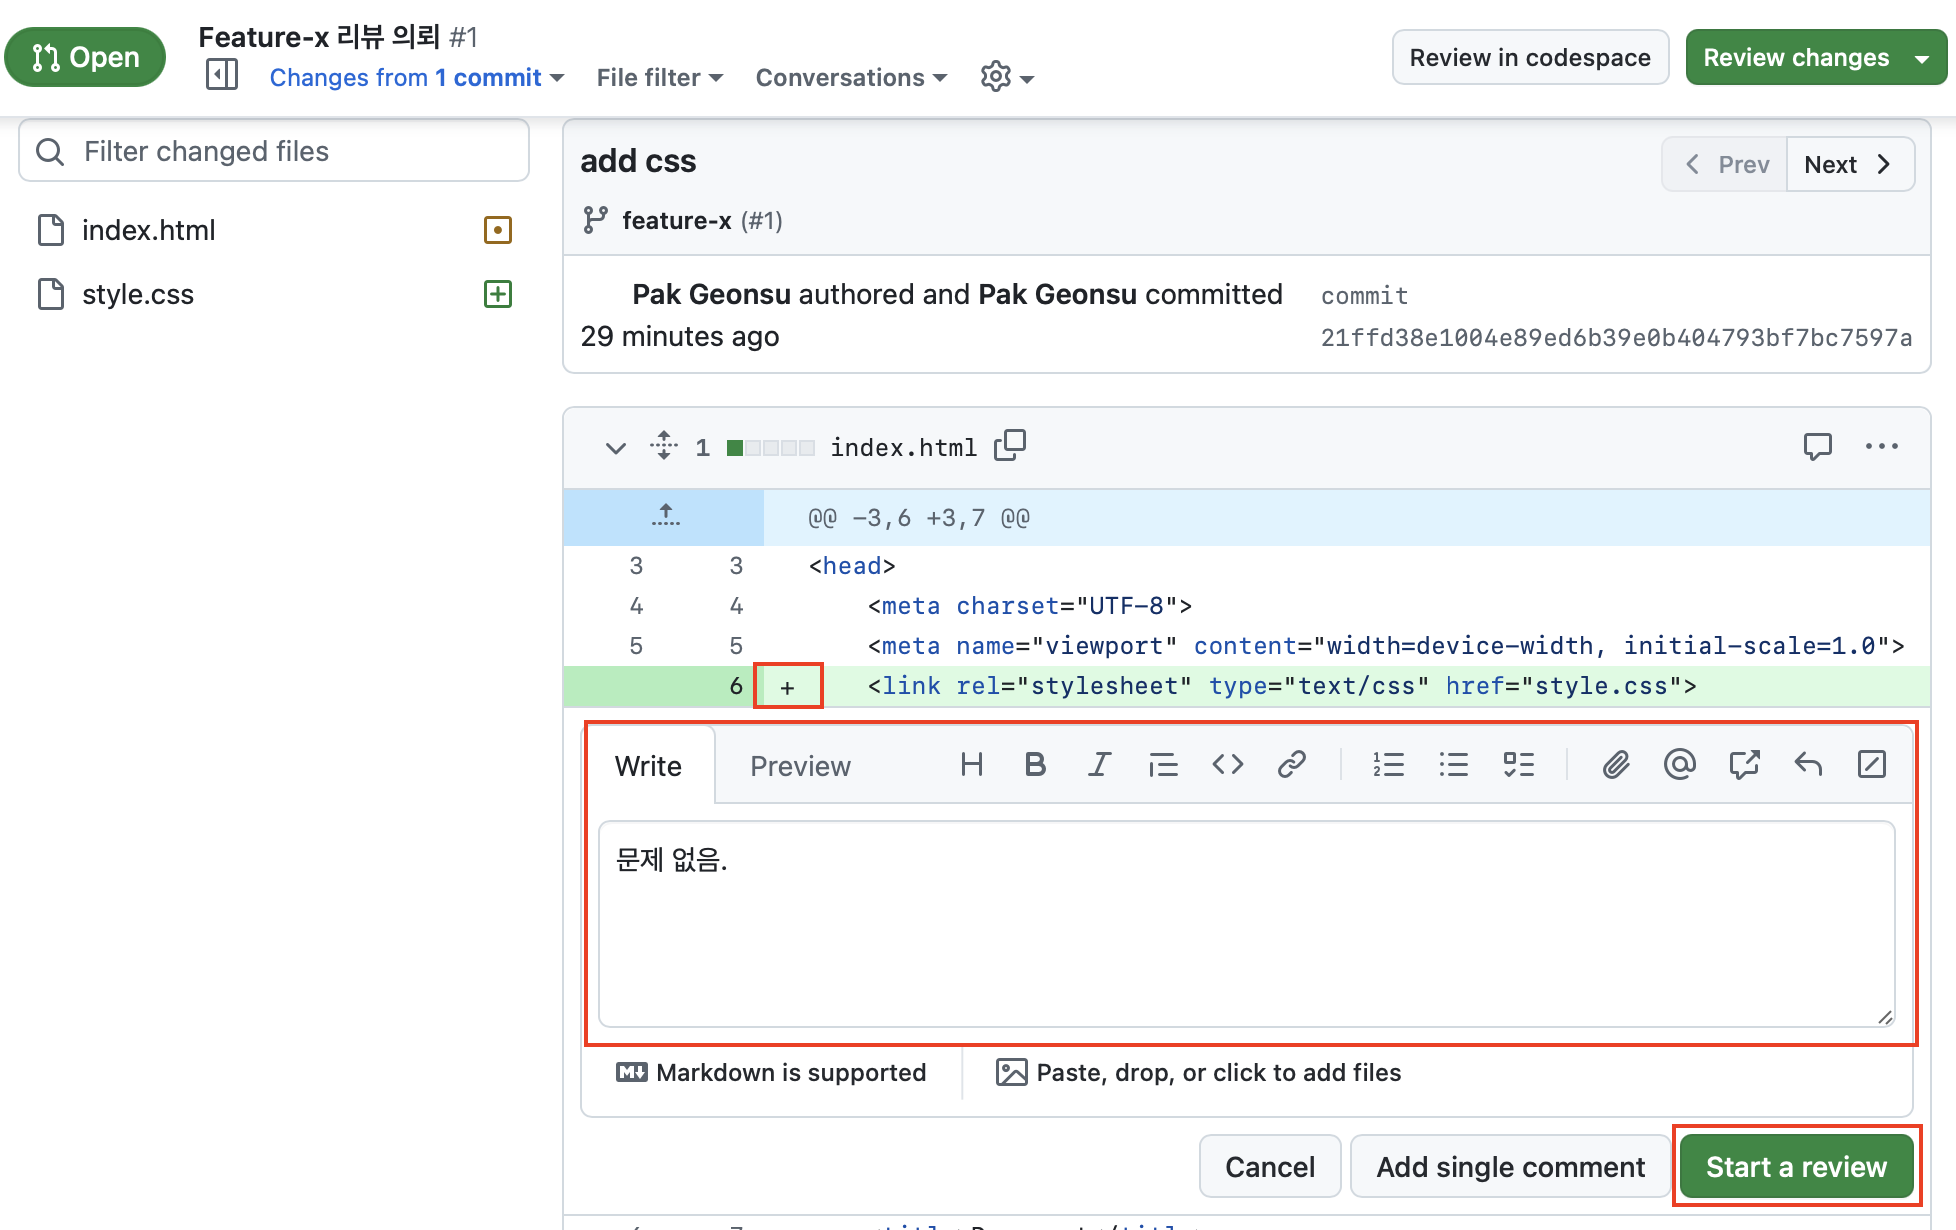Select style.css in the file tree
Image resolution: width=1956 pixels, height=1230 pixels.
(138, 295)
